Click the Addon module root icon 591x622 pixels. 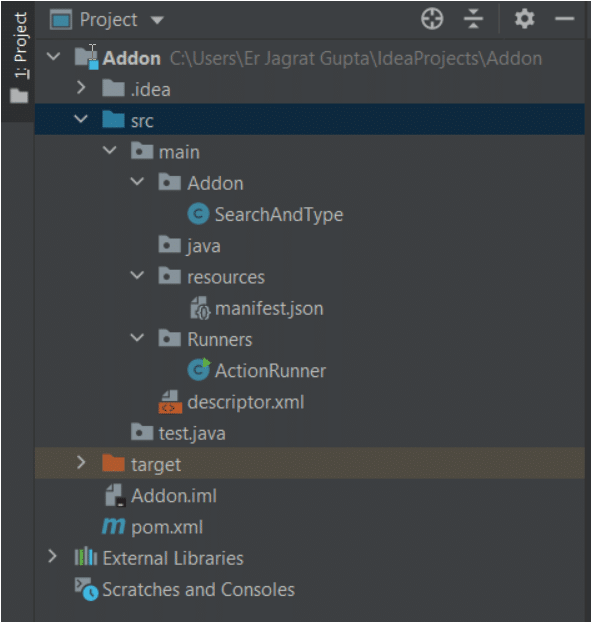[x=86, y=58]
